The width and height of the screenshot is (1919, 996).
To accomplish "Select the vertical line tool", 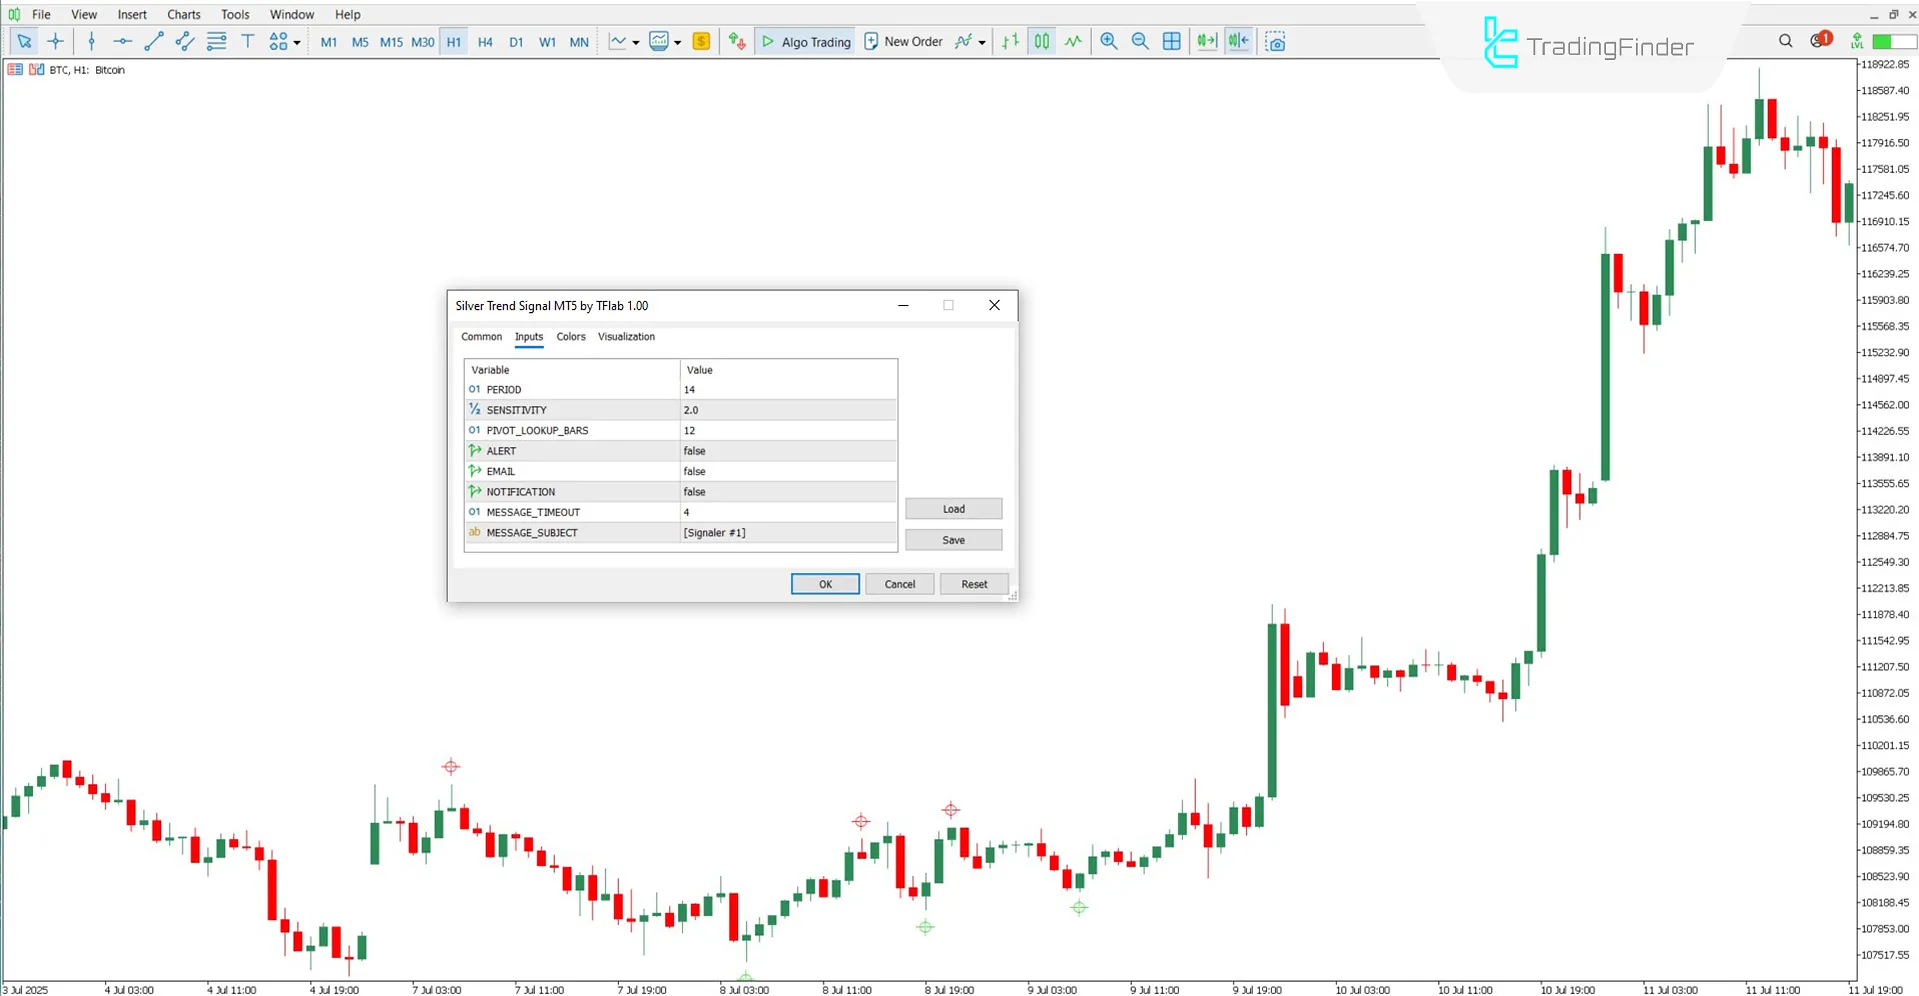I will 91,41.
